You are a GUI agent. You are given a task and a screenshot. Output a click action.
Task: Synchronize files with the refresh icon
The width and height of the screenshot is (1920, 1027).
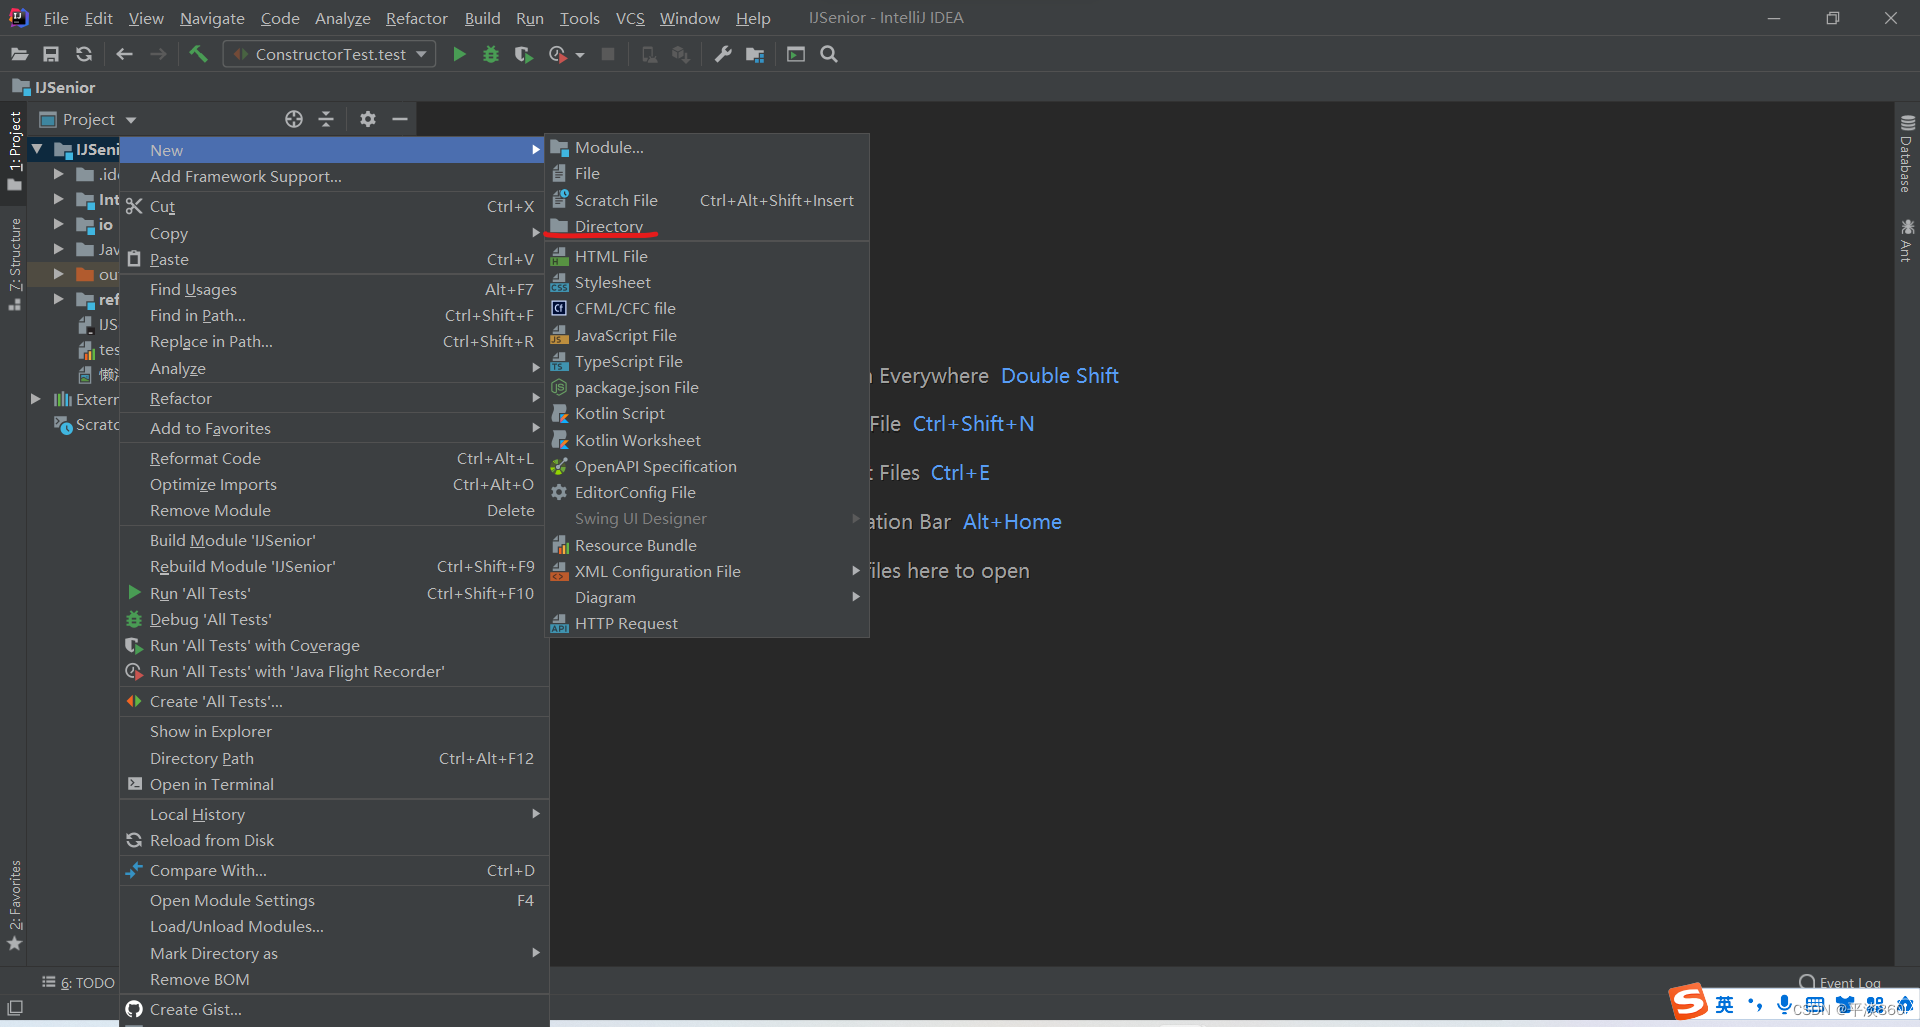[x=84, y=54]
